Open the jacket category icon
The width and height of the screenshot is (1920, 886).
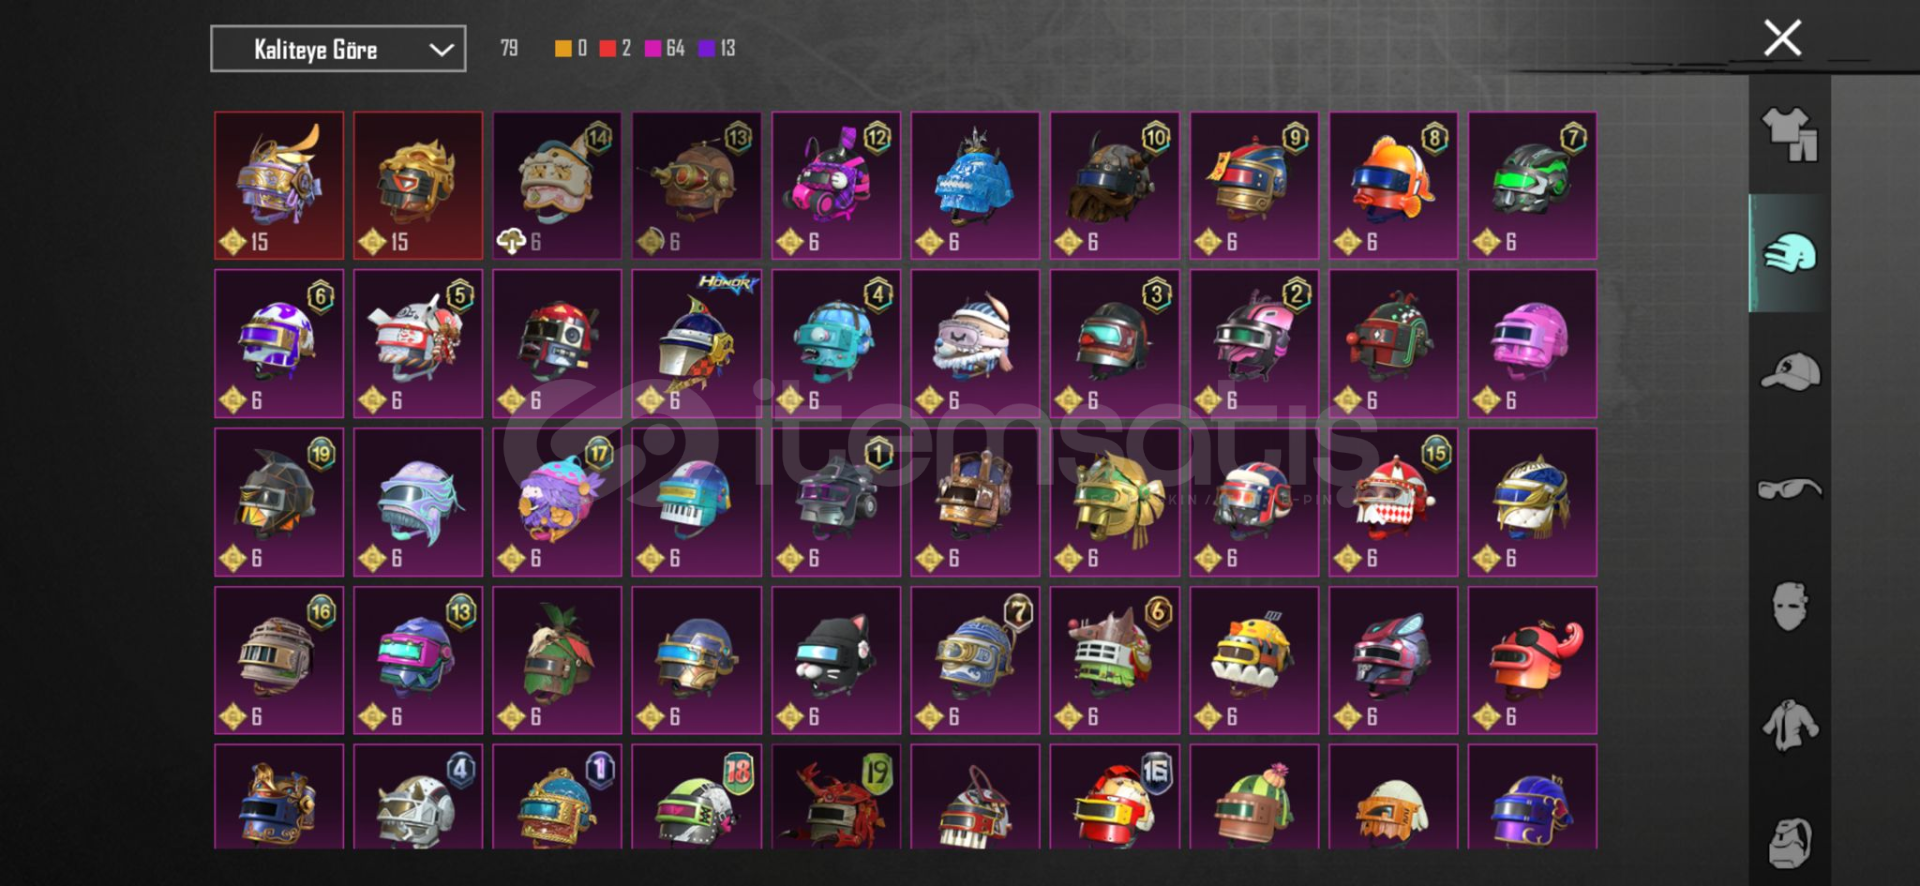tap(1790, 725)
